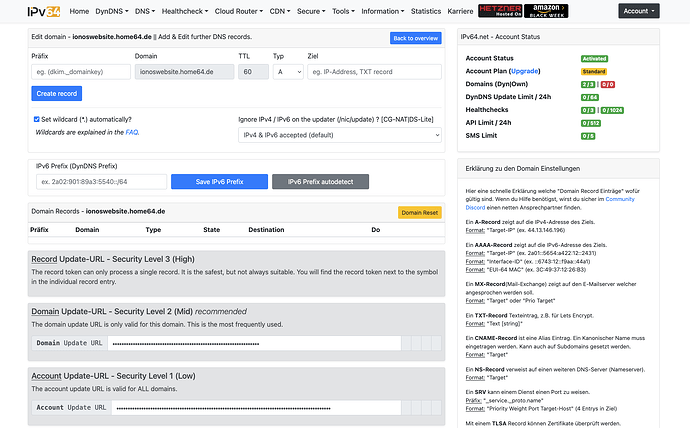This screenshot has width=690, height=428.
Task: Open the record type dropdown showing A
Action: tap(288, 72)
